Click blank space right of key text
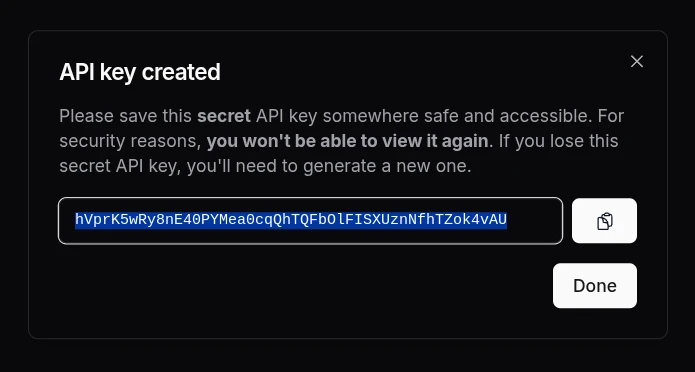Image resolution: width=695 pixels, height=372 pixels. pyautogui.click(x=533, y=221)
